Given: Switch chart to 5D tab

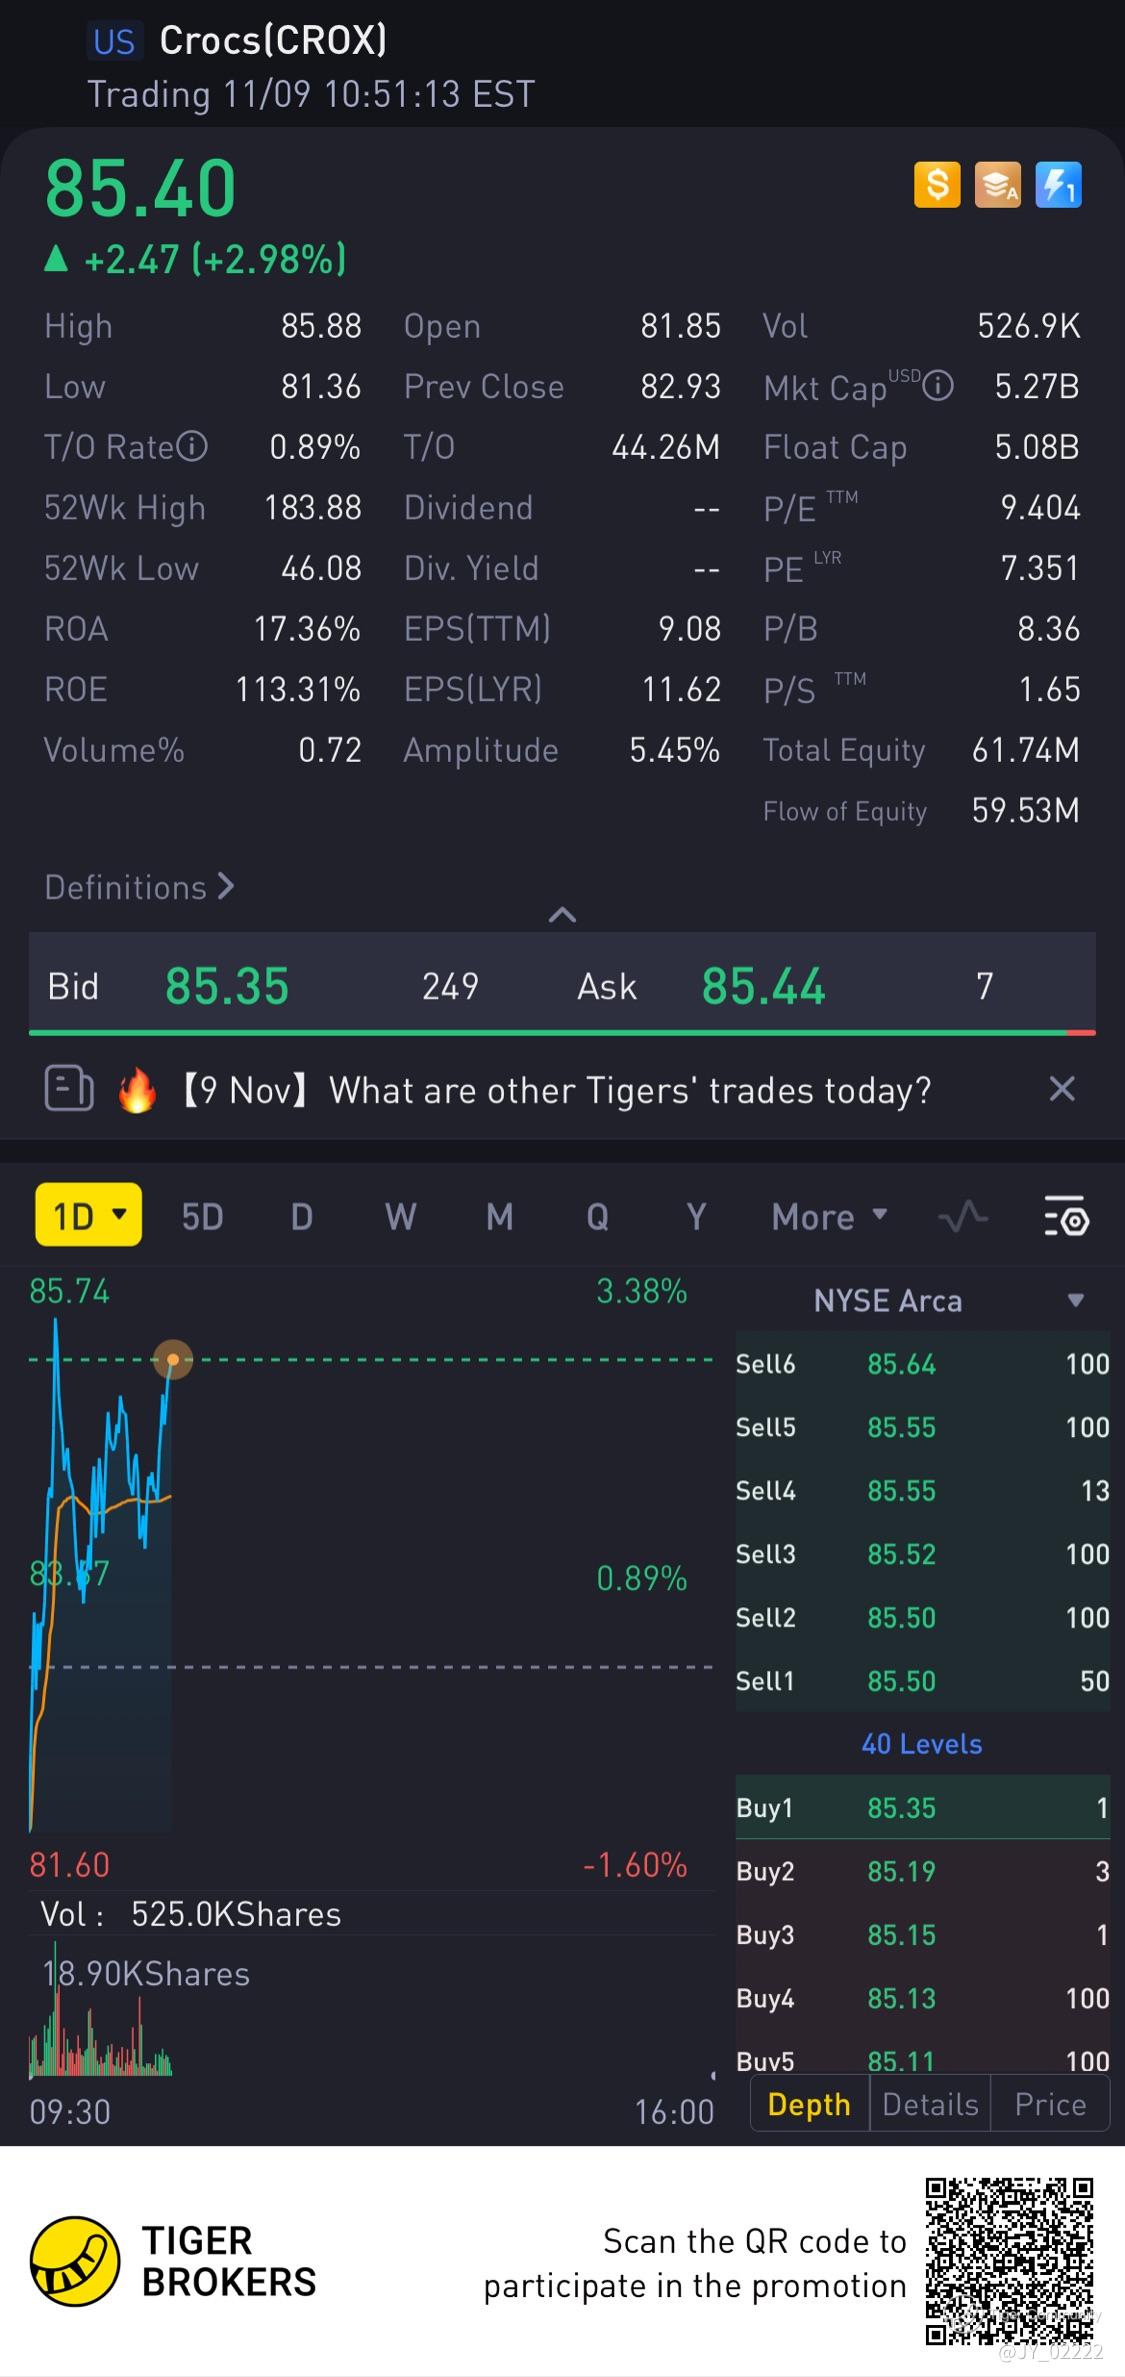Looking at the screenshot, I should pyautogui.click(x=202, y=1217).
